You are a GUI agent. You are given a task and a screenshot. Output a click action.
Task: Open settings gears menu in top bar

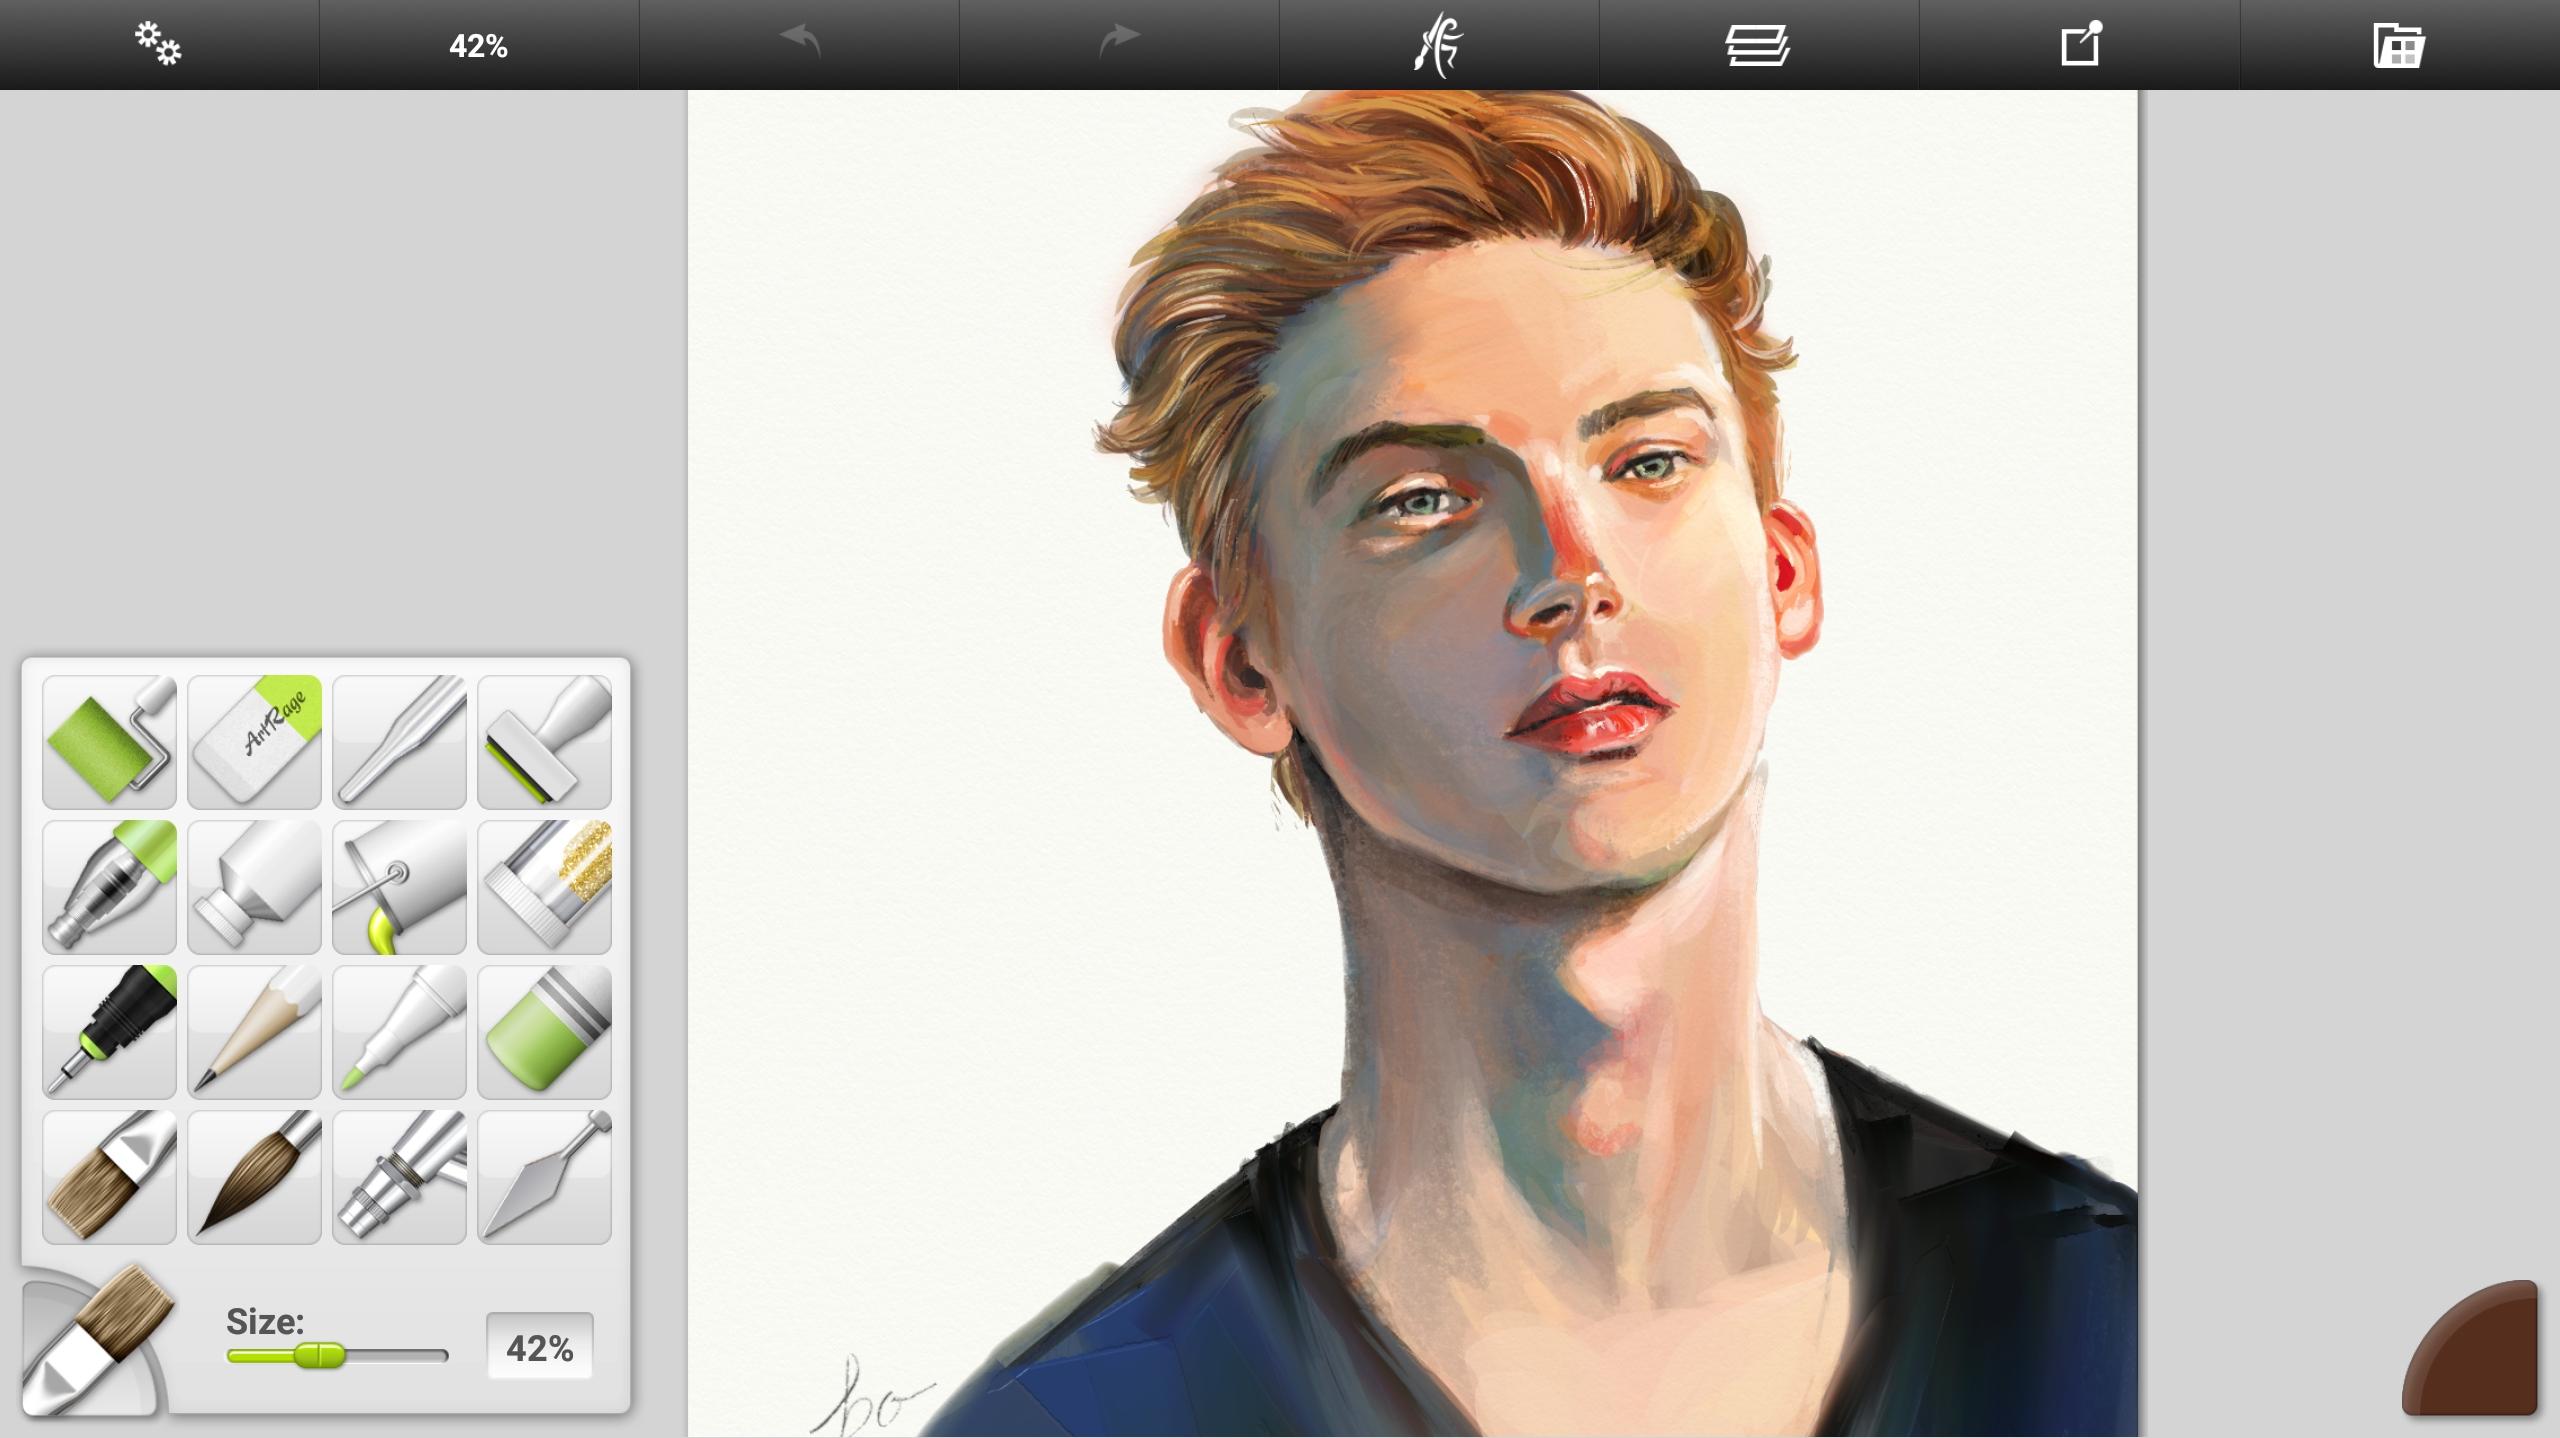pyautogui.click(x=159, y=45)
